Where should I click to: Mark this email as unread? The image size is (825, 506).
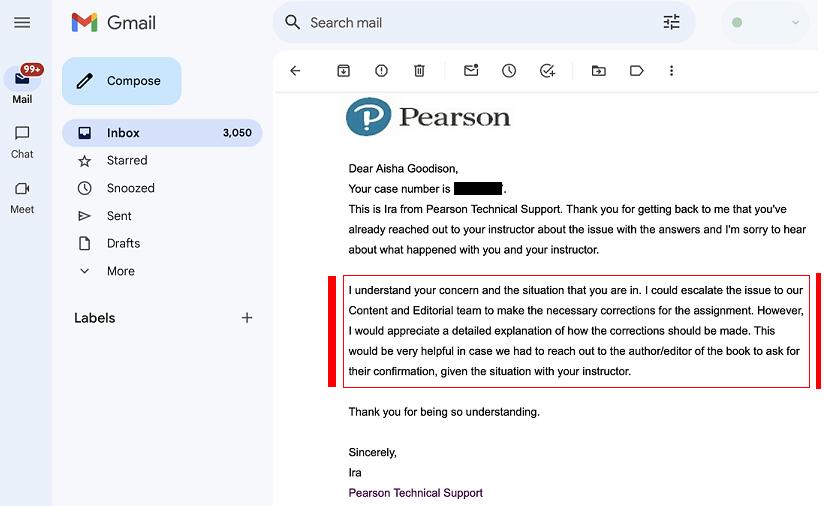471,71
